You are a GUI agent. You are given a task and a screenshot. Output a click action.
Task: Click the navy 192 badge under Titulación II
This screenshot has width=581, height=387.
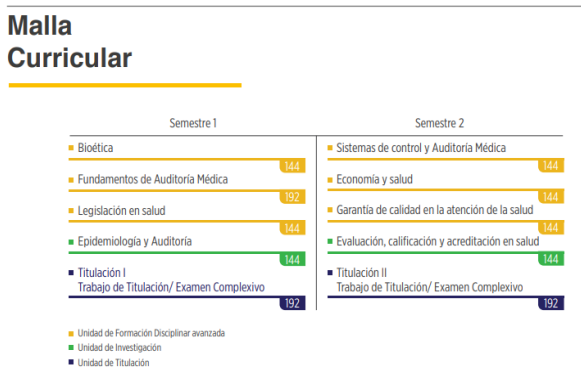tap(551, 303)
